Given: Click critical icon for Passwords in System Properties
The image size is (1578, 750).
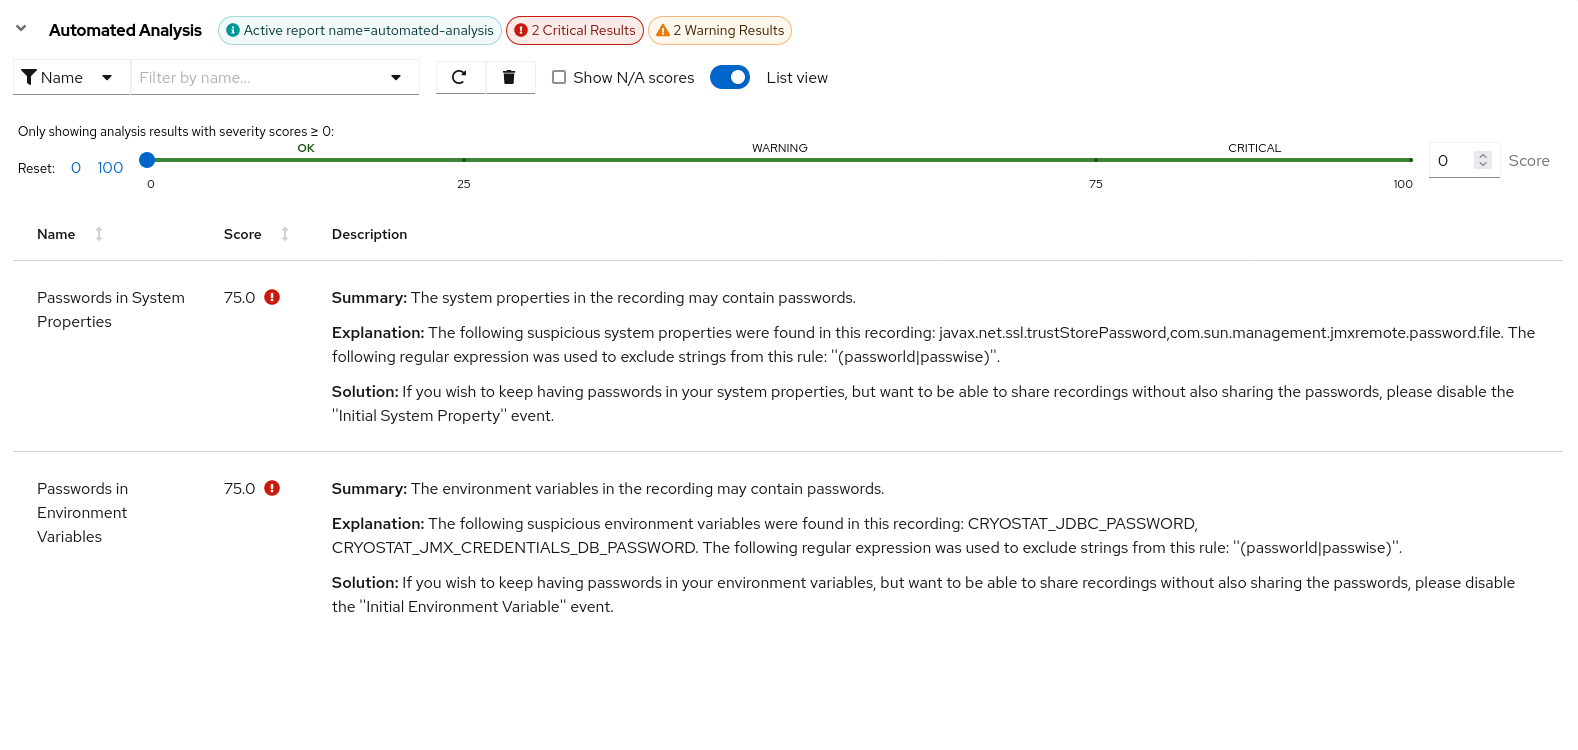Looking at the screenshot, I should click(272, 297).
